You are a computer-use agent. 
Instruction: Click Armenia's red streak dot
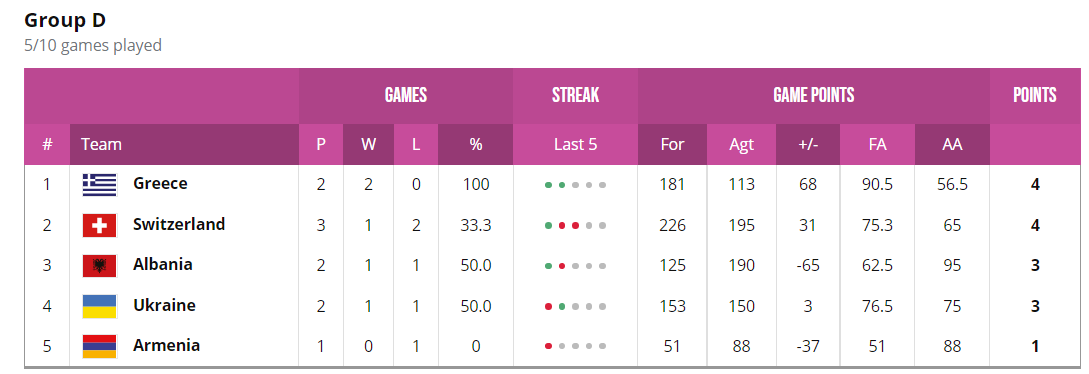tap(549, 346)
